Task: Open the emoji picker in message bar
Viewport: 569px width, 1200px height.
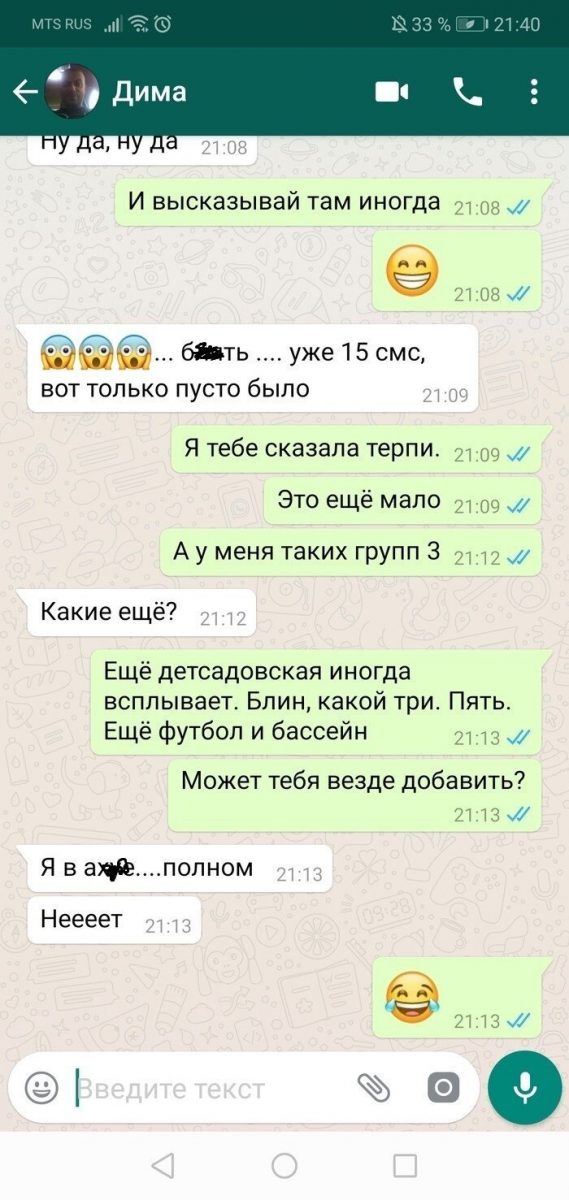Action: [41, 1088]
